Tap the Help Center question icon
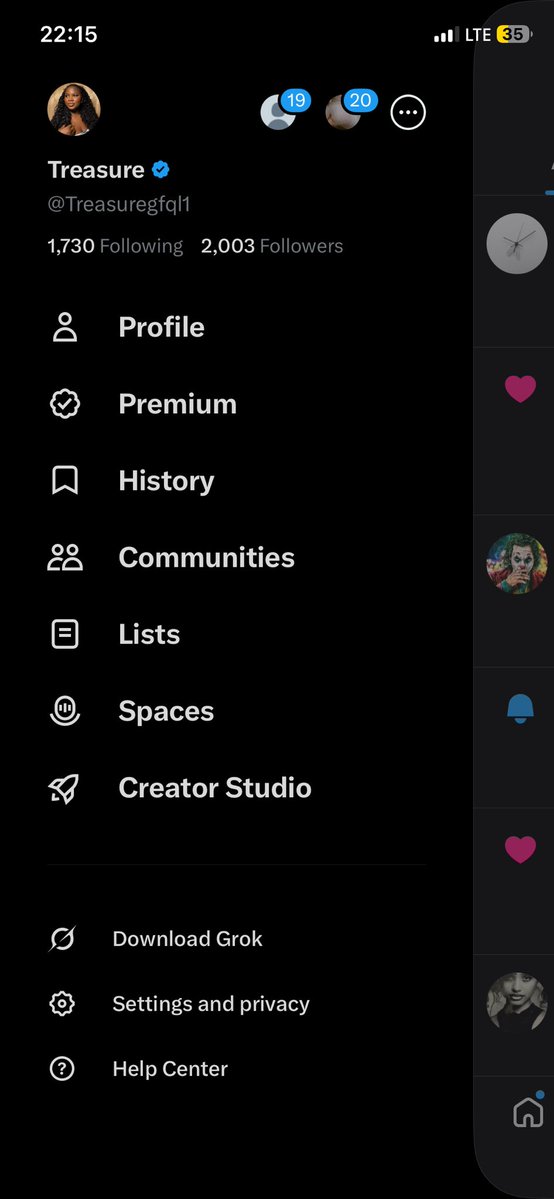 point(62,1068)
